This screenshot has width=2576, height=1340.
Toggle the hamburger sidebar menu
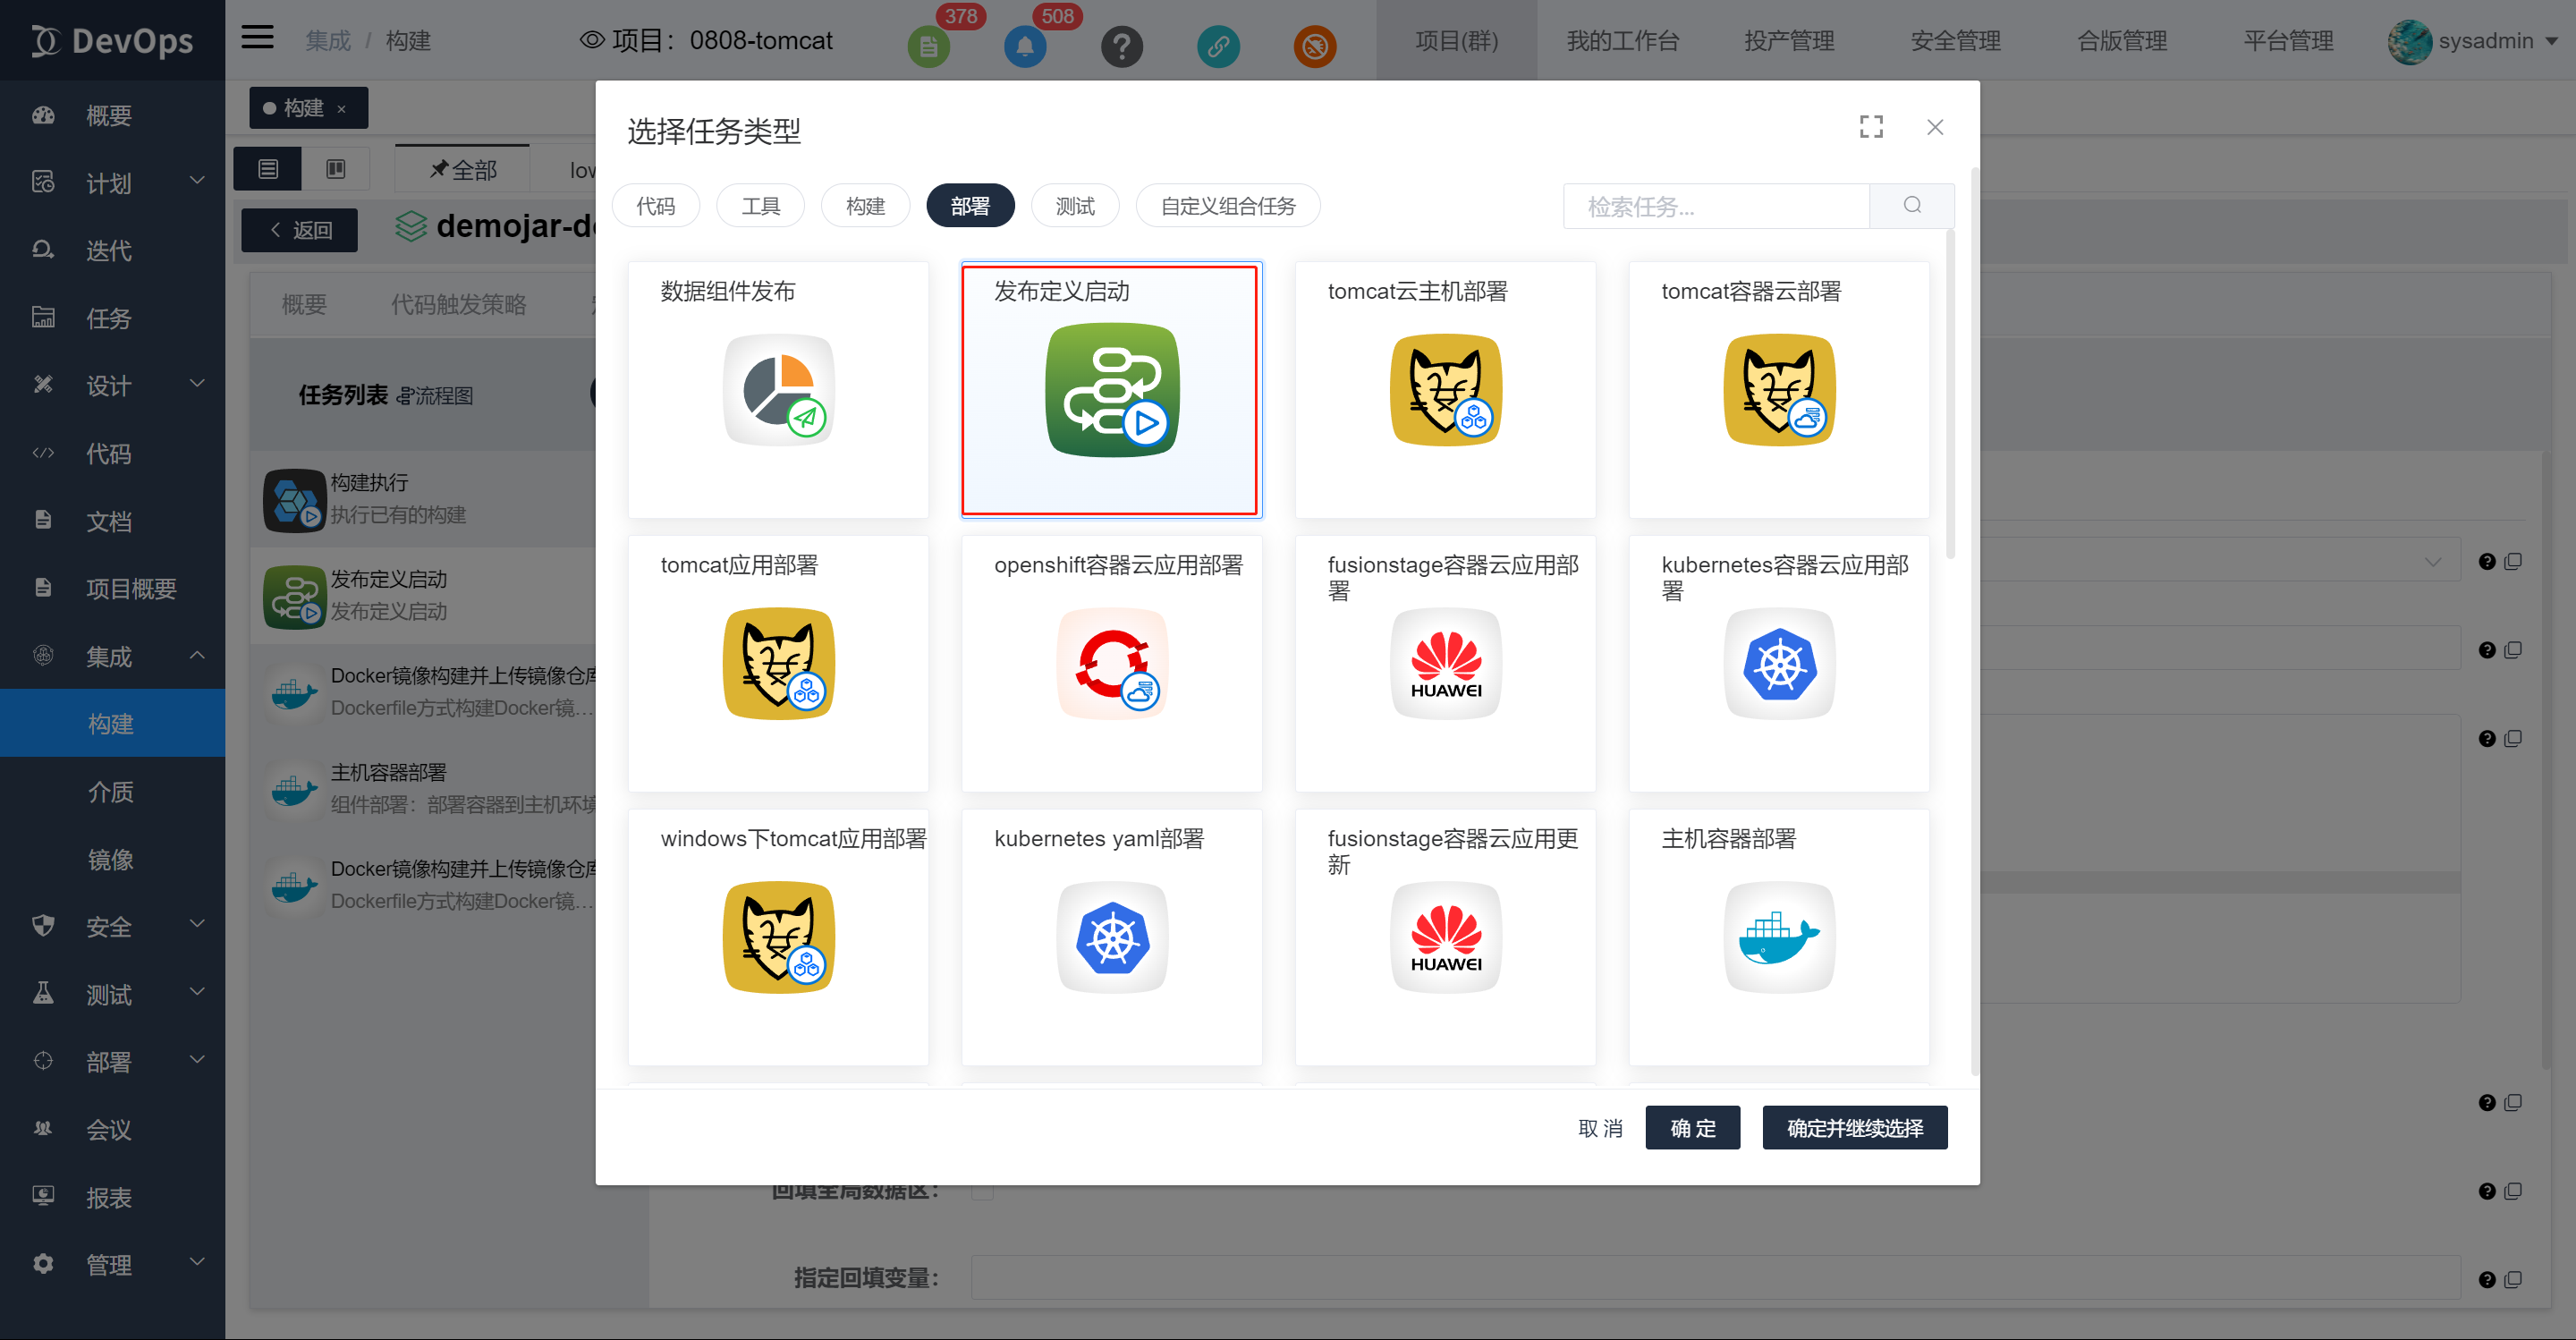click(257, 38)
